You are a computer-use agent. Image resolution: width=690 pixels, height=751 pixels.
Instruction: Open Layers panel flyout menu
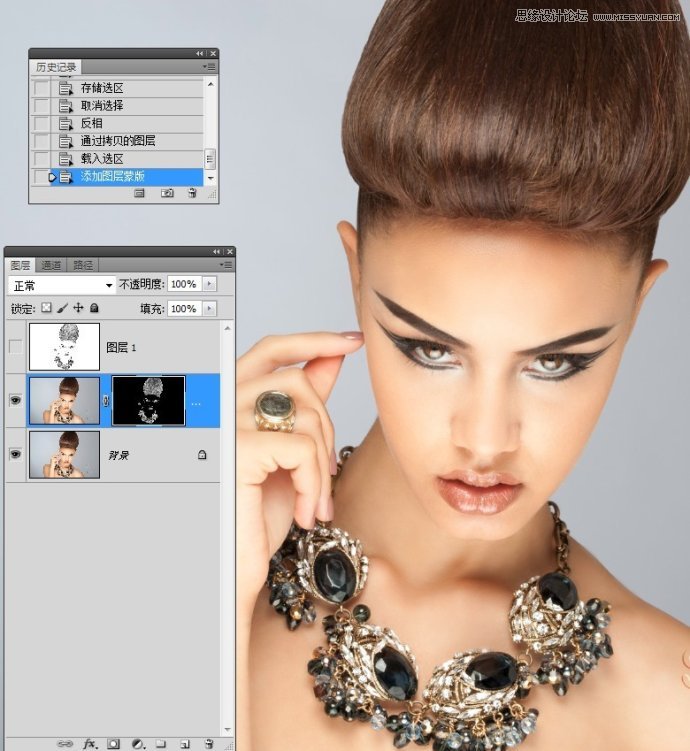coord(226,264)
